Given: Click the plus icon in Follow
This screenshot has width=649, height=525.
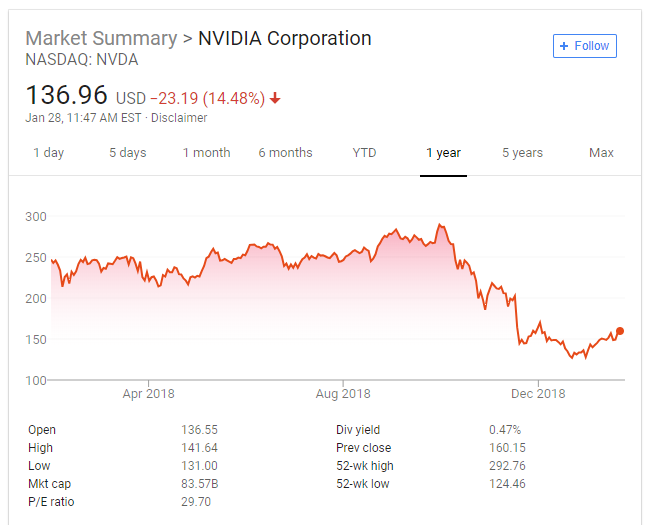Looking at the screenshot, I should click(x=564, y=46).
